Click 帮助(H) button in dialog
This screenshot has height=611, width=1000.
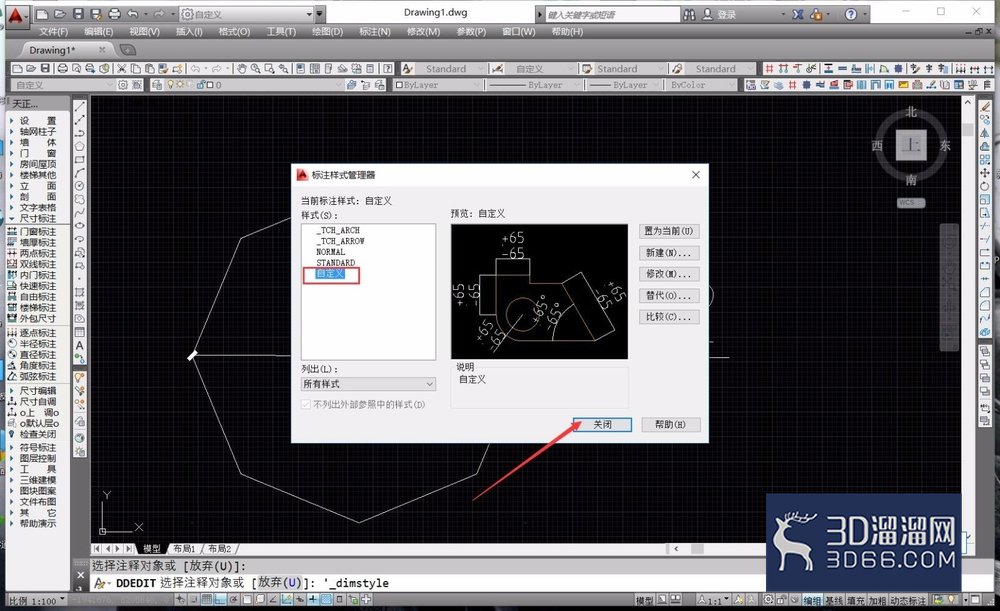(x=670, y=424)
